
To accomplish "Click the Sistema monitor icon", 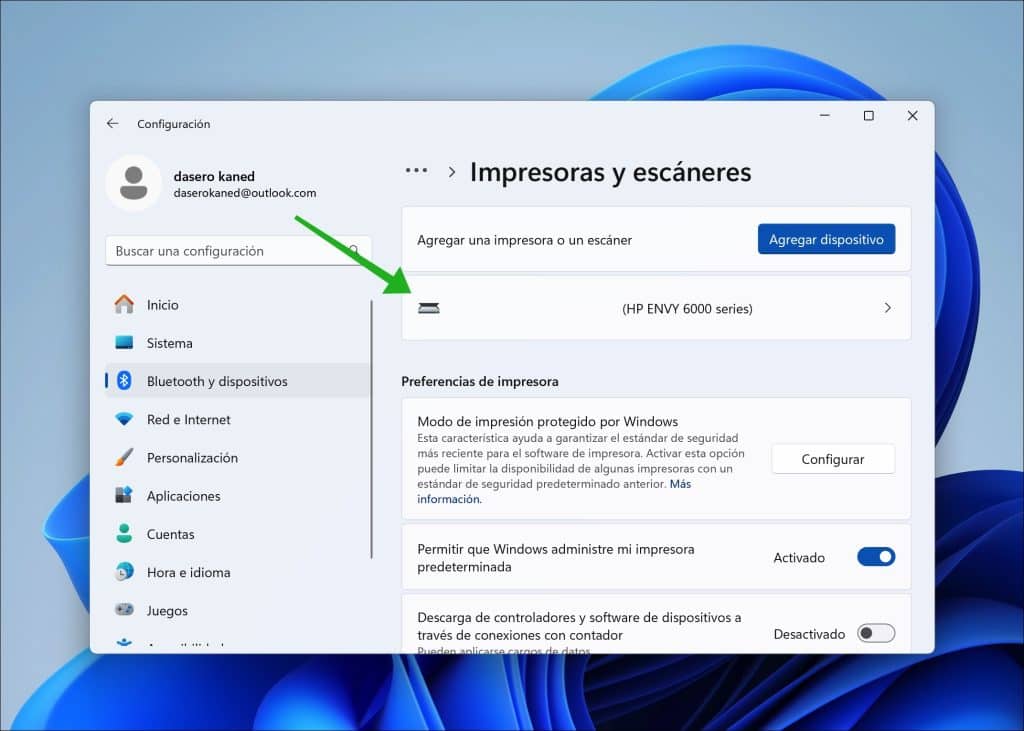I will click(x=124, y=342).
